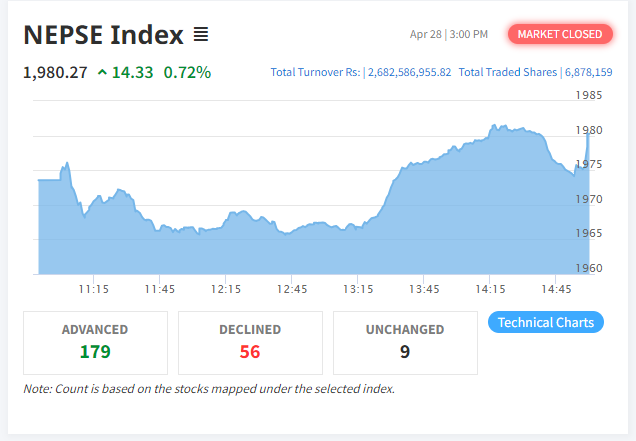Click the 12:15 time axis label

[x=226, y=289]
